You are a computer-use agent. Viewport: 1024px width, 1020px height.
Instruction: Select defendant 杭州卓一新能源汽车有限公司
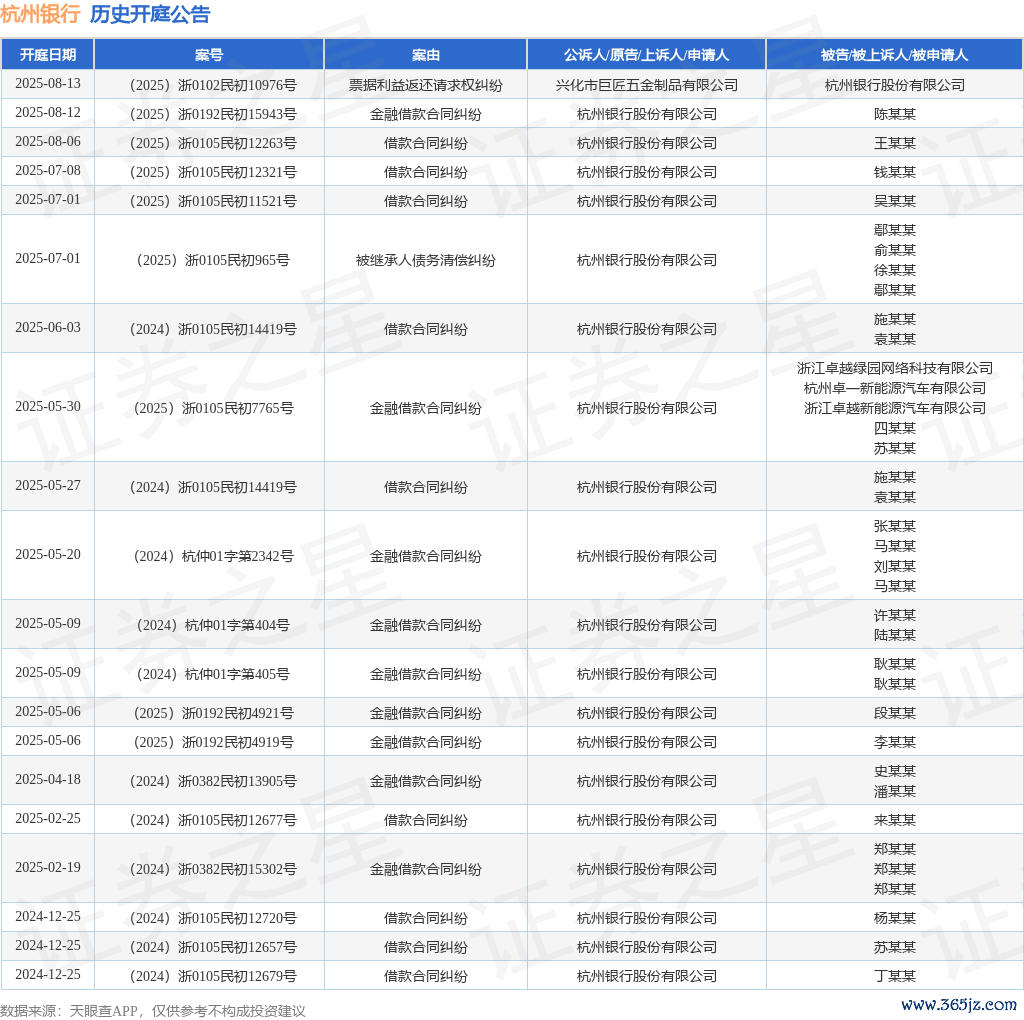pyautogui.click(x=894, y=388)
